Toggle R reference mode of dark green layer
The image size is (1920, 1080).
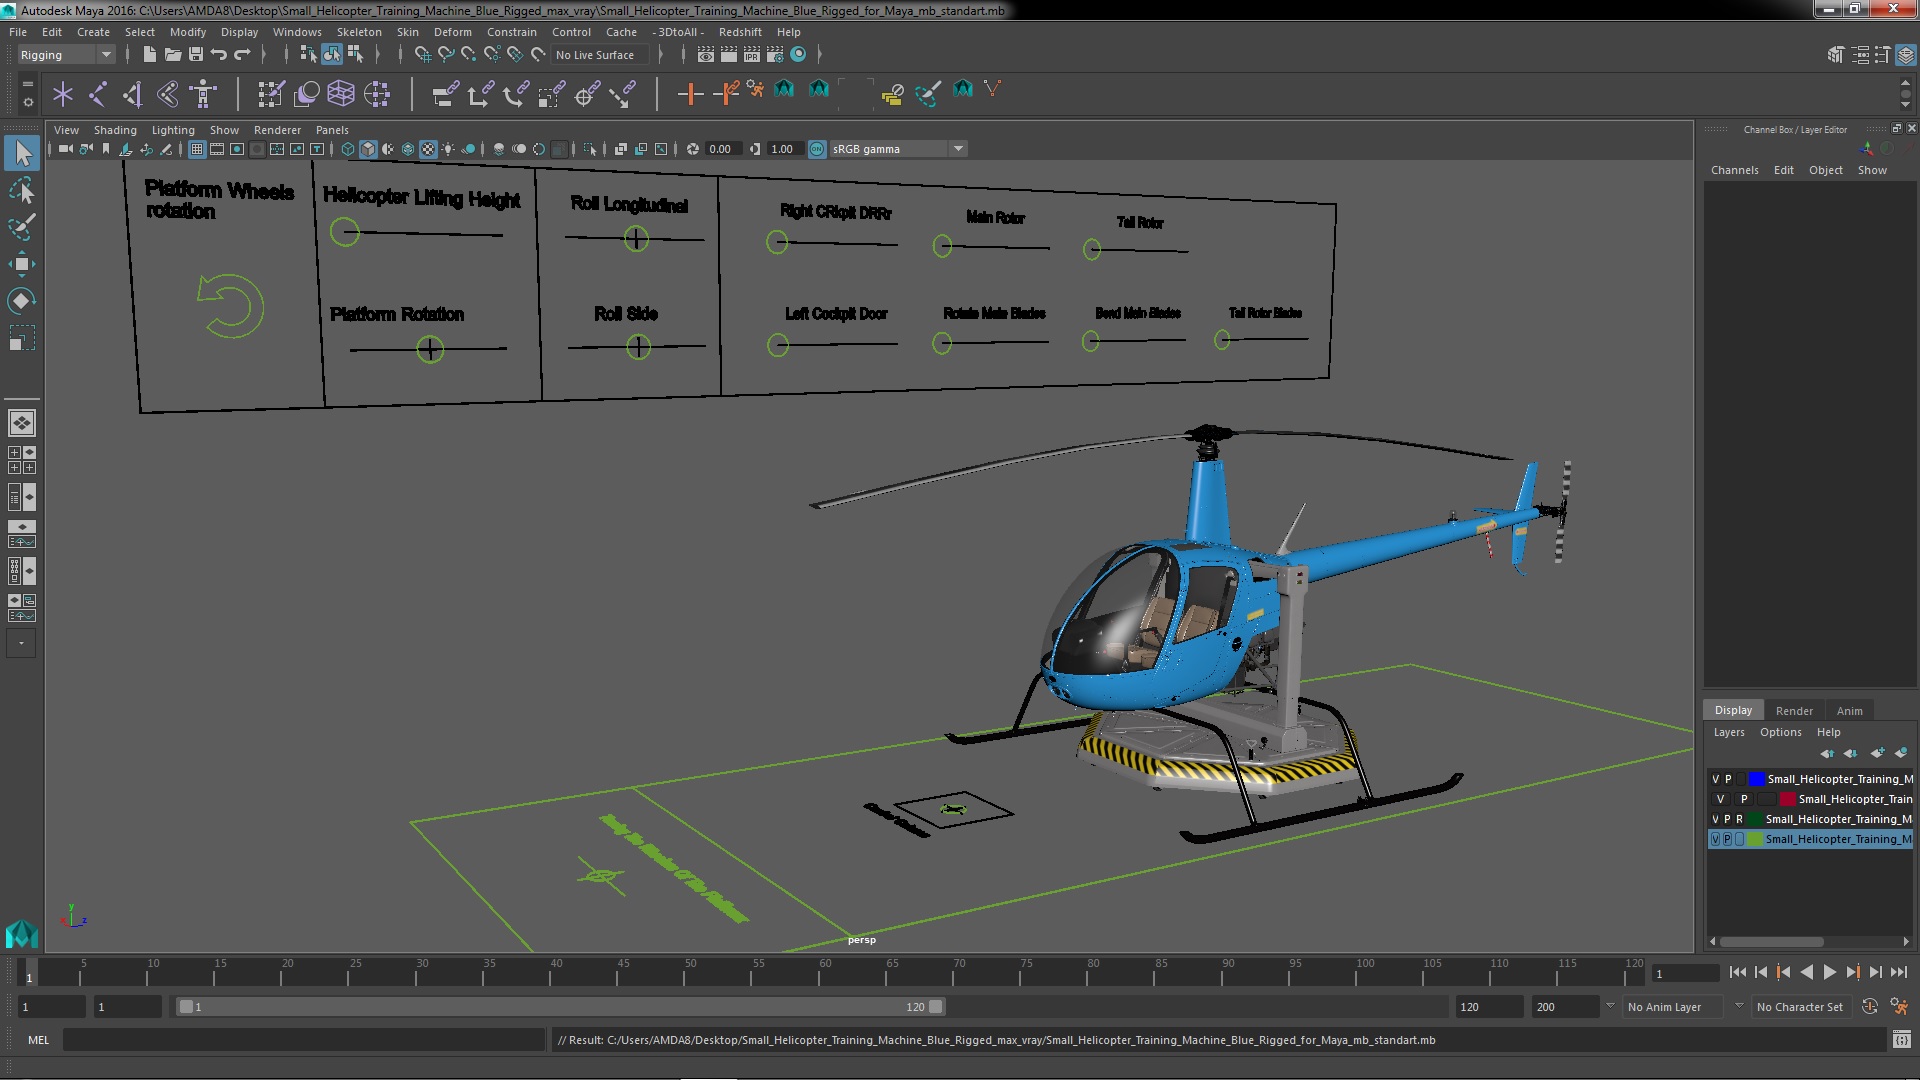click(1739, 819)
